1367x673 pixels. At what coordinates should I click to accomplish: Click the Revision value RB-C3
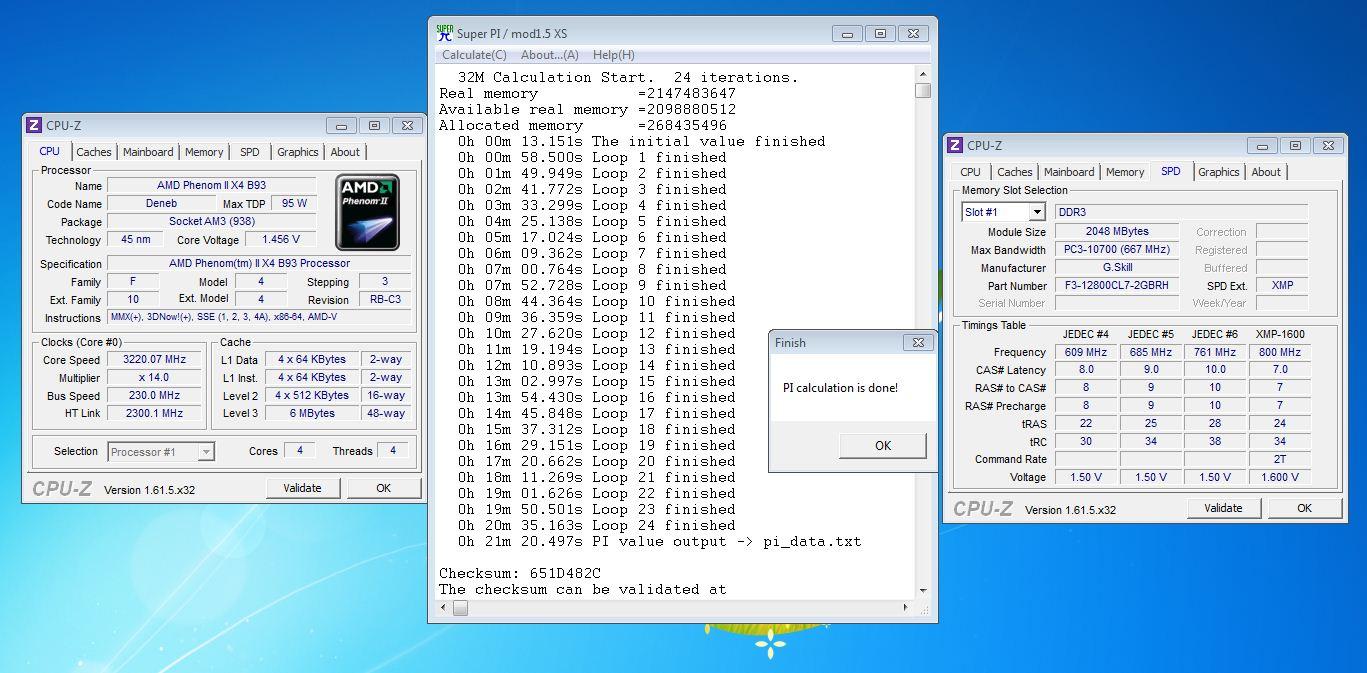click(384, 300)
